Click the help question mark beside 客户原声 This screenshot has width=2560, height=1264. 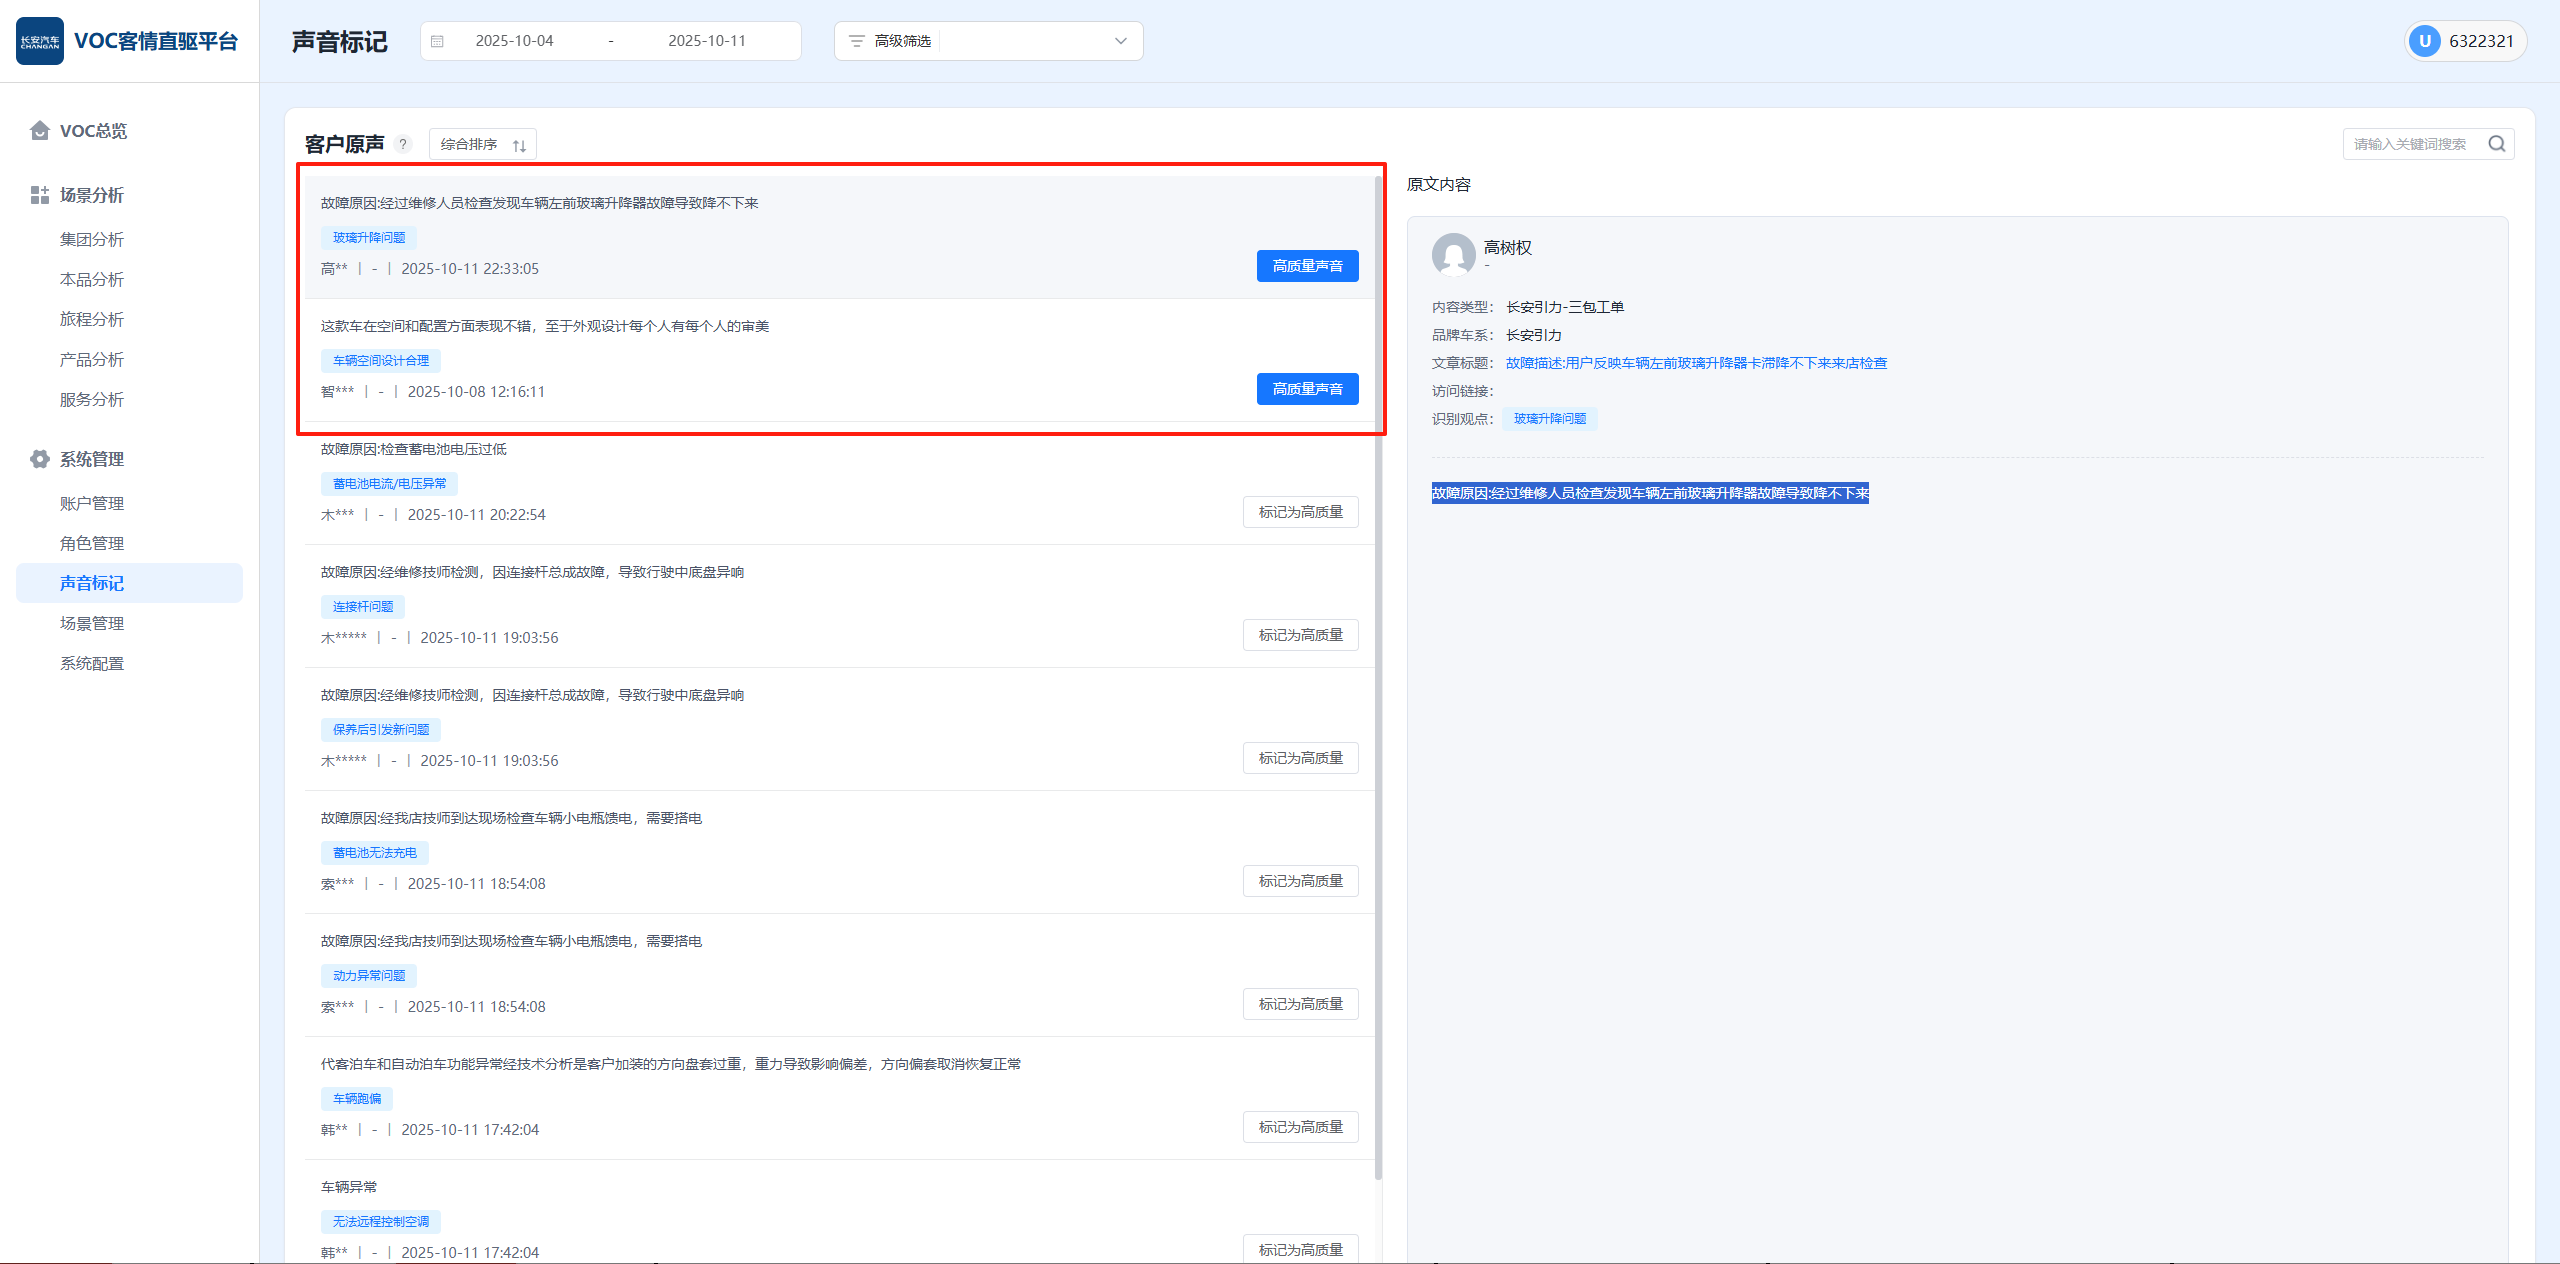pos(403,144)
